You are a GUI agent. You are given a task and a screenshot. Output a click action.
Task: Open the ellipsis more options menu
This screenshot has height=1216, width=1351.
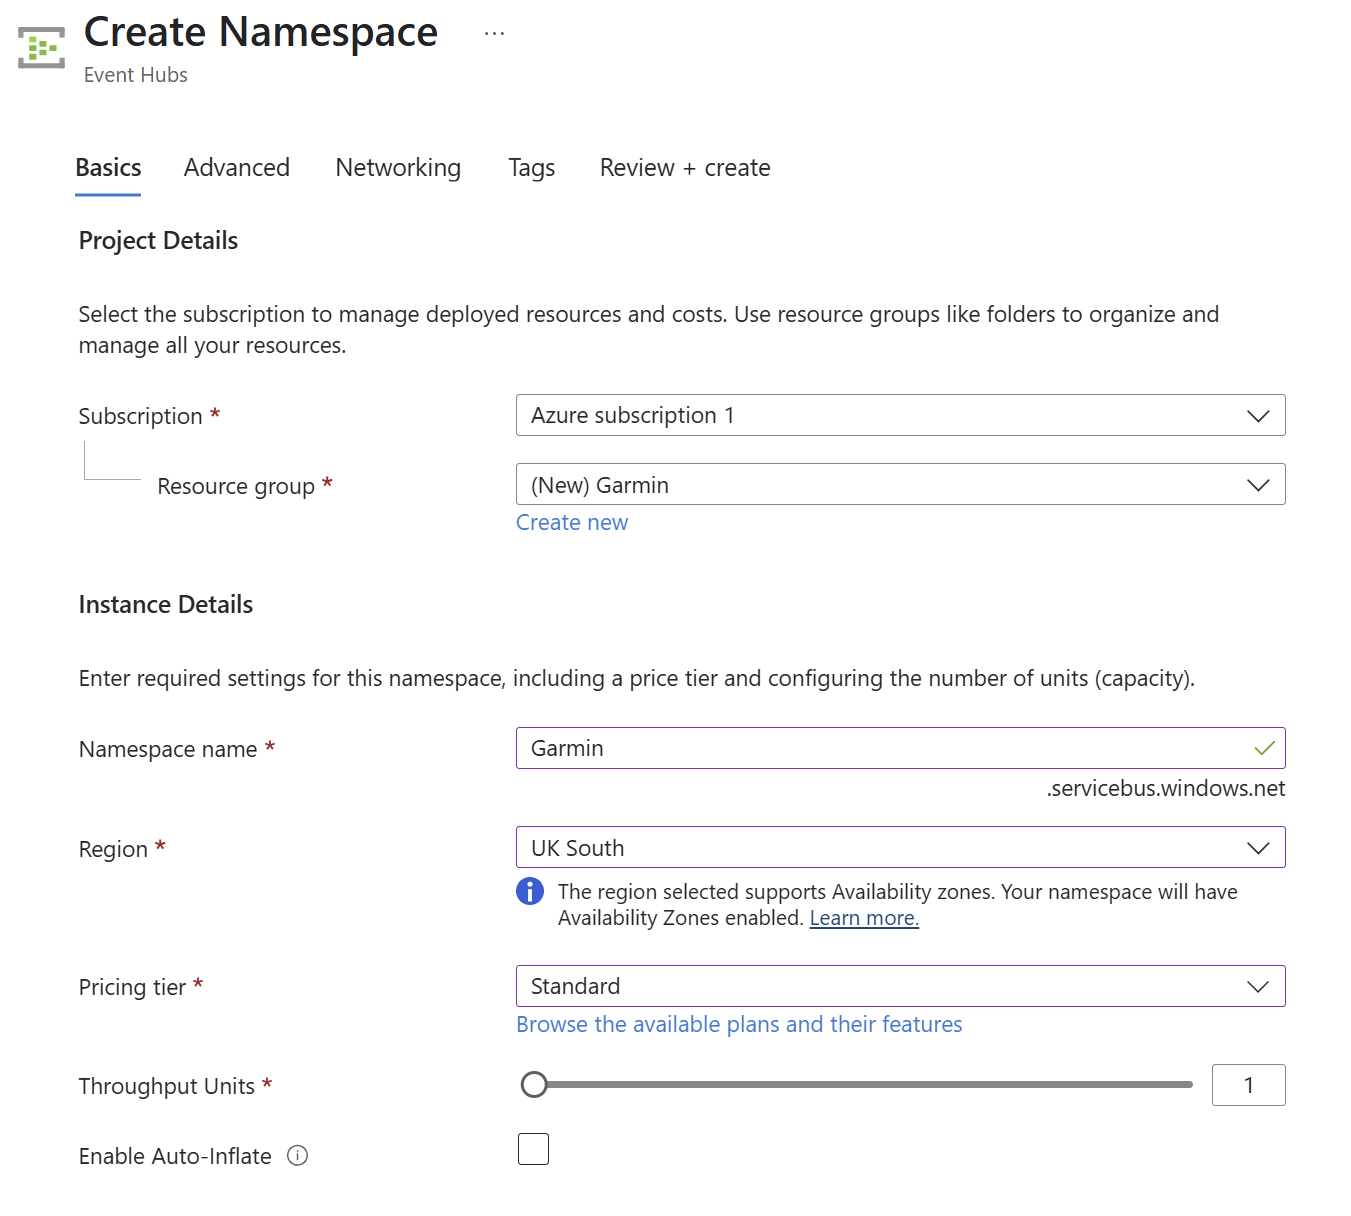(x=494, y=34)
